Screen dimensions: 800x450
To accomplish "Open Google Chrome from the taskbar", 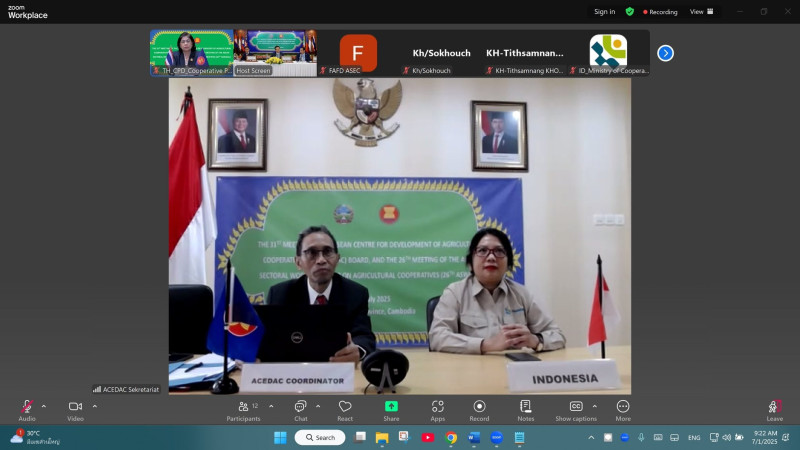I will coord(451,438).
